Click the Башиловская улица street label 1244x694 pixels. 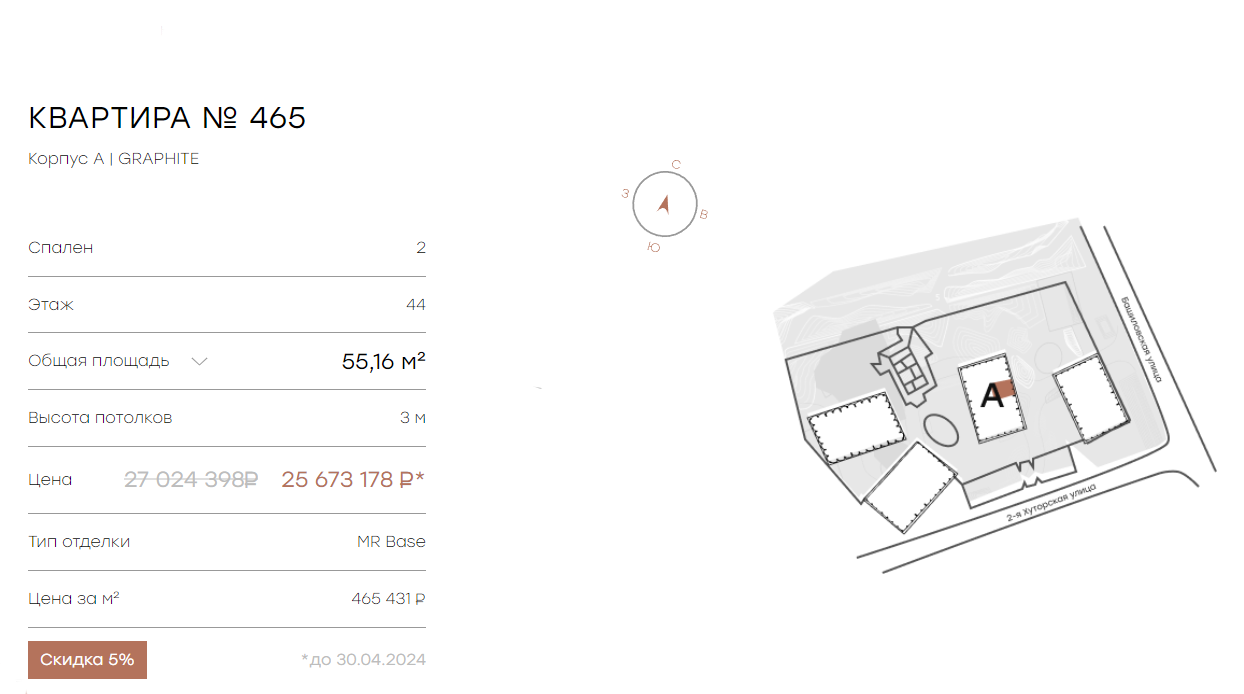coord(1141,339)
